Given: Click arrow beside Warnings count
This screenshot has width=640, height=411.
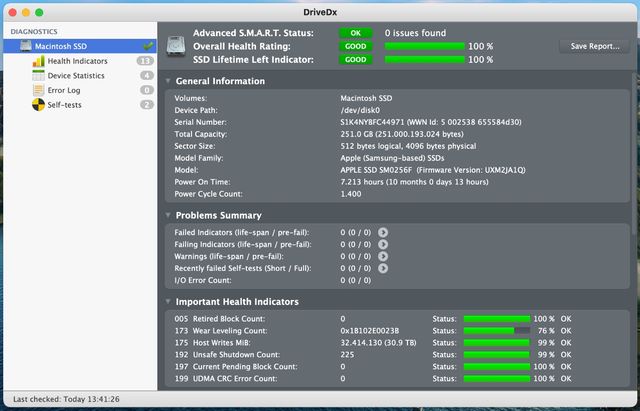Looking at the screenshot, I should coord(383,256).
